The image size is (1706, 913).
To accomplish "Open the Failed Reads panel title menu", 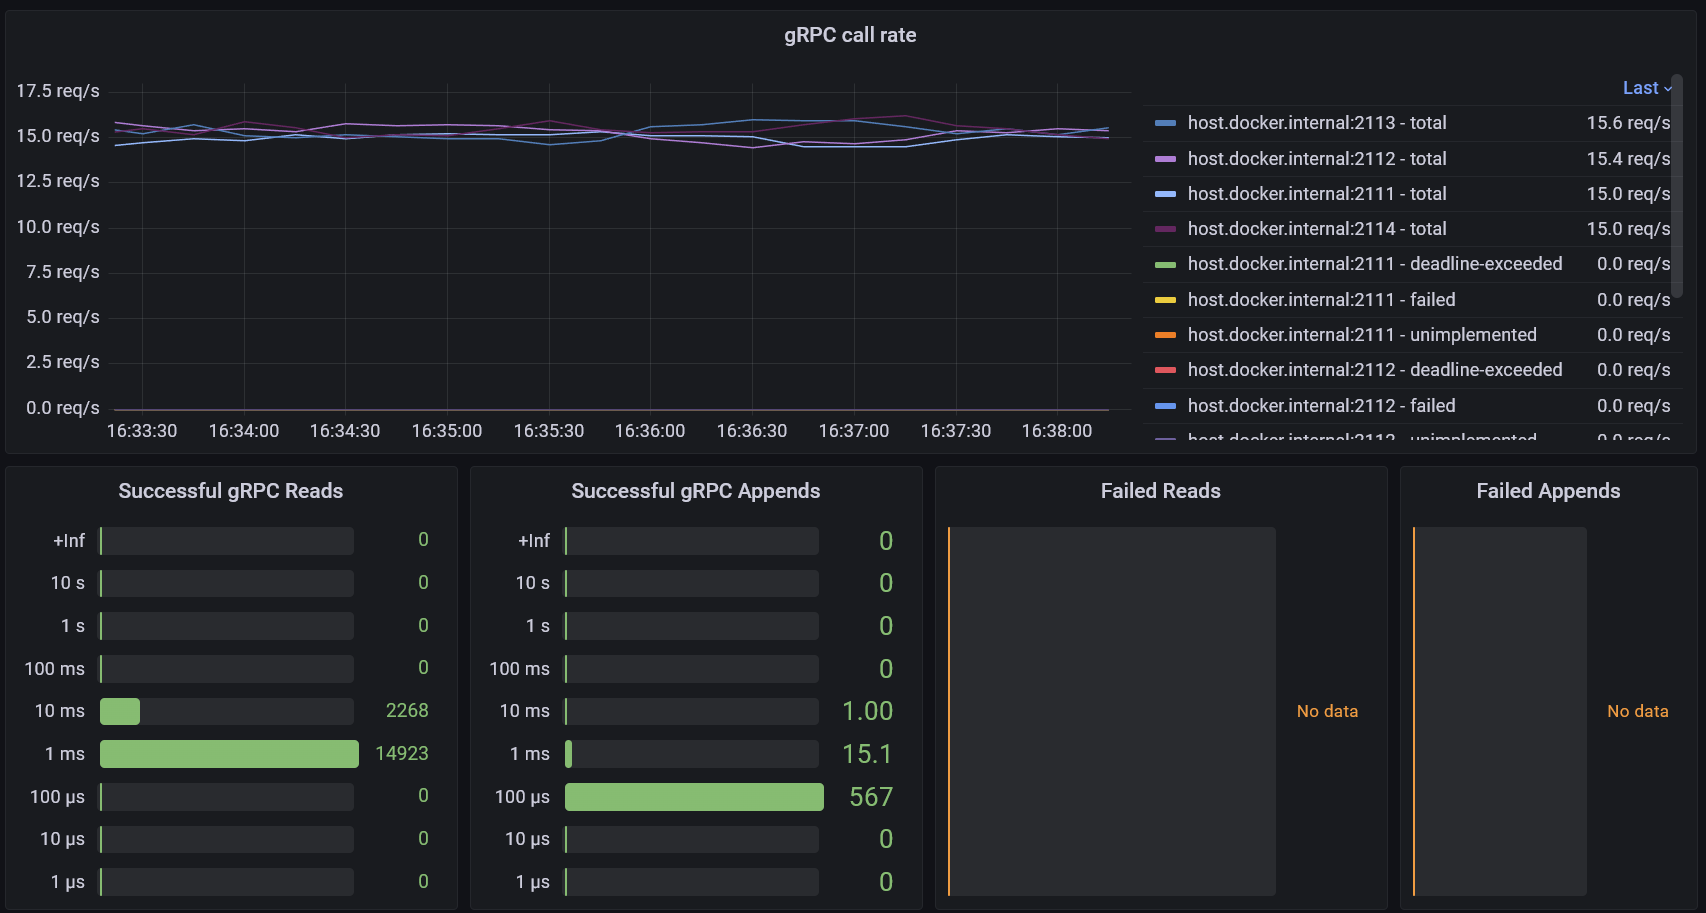I will (x=1160, y=491).
